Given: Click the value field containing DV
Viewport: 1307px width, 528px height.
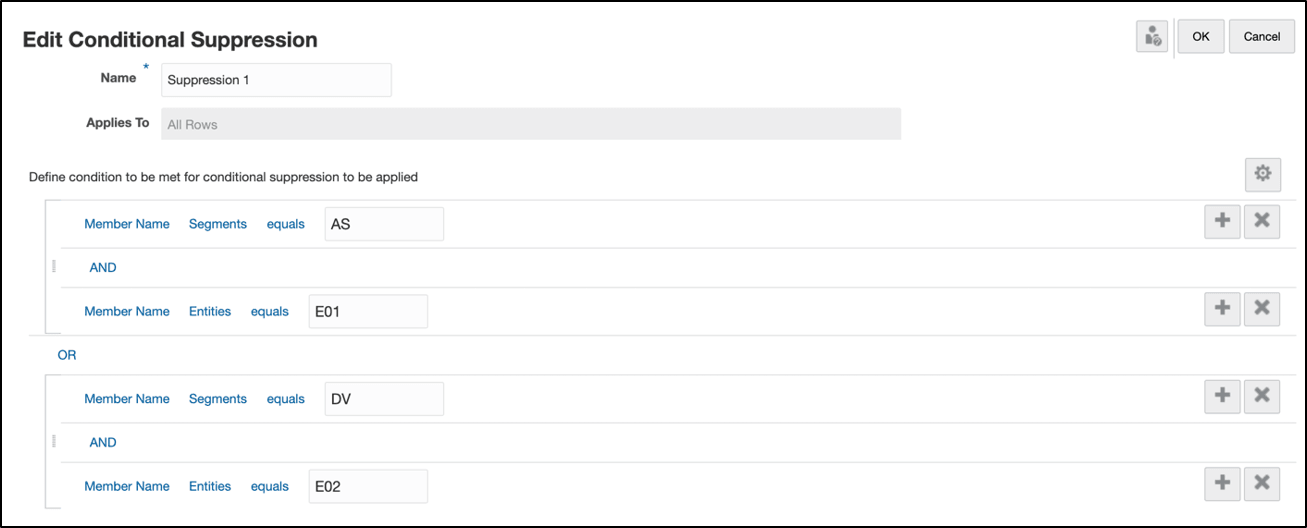Looking at the screenshot, I should pyautogui.click(x=384, y=399).
